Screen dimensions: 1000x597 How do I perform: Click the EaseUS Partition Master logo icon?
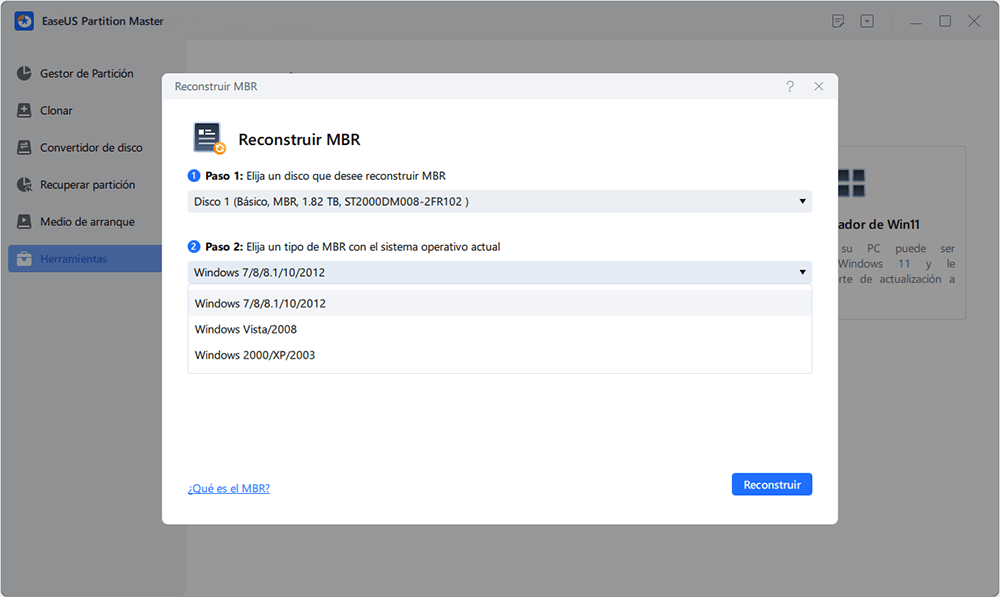pos(24,21)
